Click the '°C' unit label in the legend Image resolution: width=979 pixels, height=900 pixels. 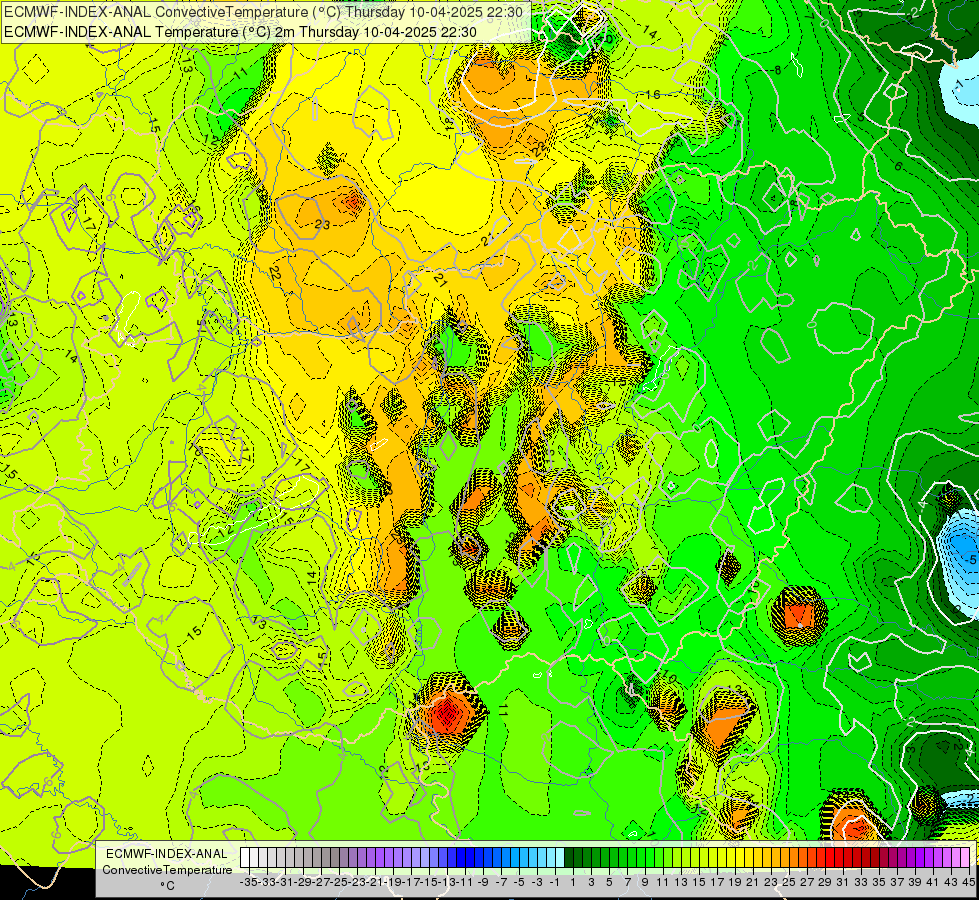[167, 886]
